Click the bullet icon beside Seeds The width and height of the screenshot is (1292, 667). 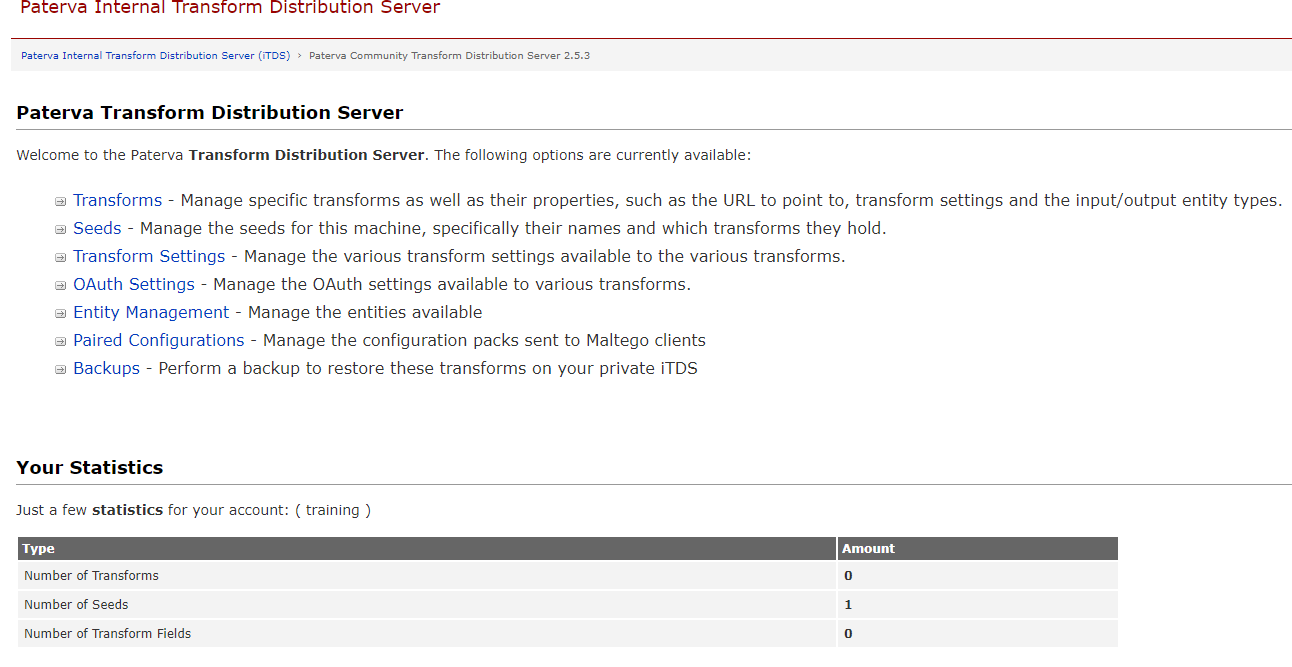61,229
